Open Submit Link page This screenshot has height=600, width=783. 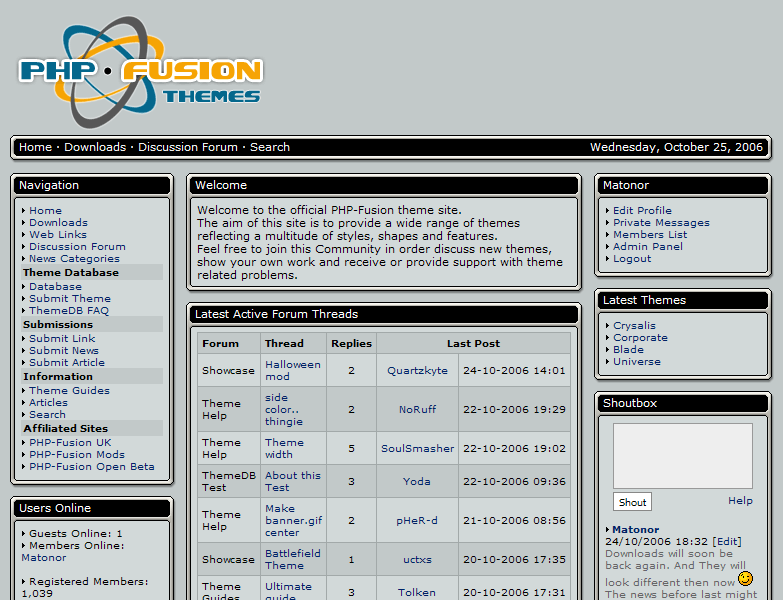(62, 338)
